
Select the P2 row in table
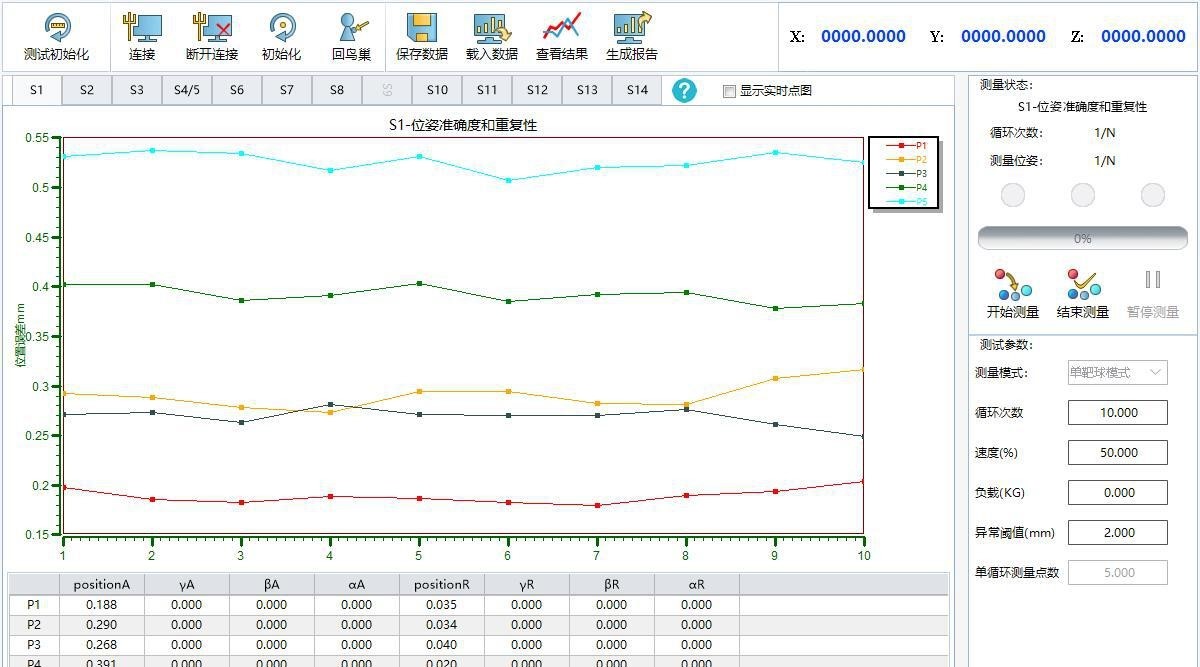click(x=34, y=624)
